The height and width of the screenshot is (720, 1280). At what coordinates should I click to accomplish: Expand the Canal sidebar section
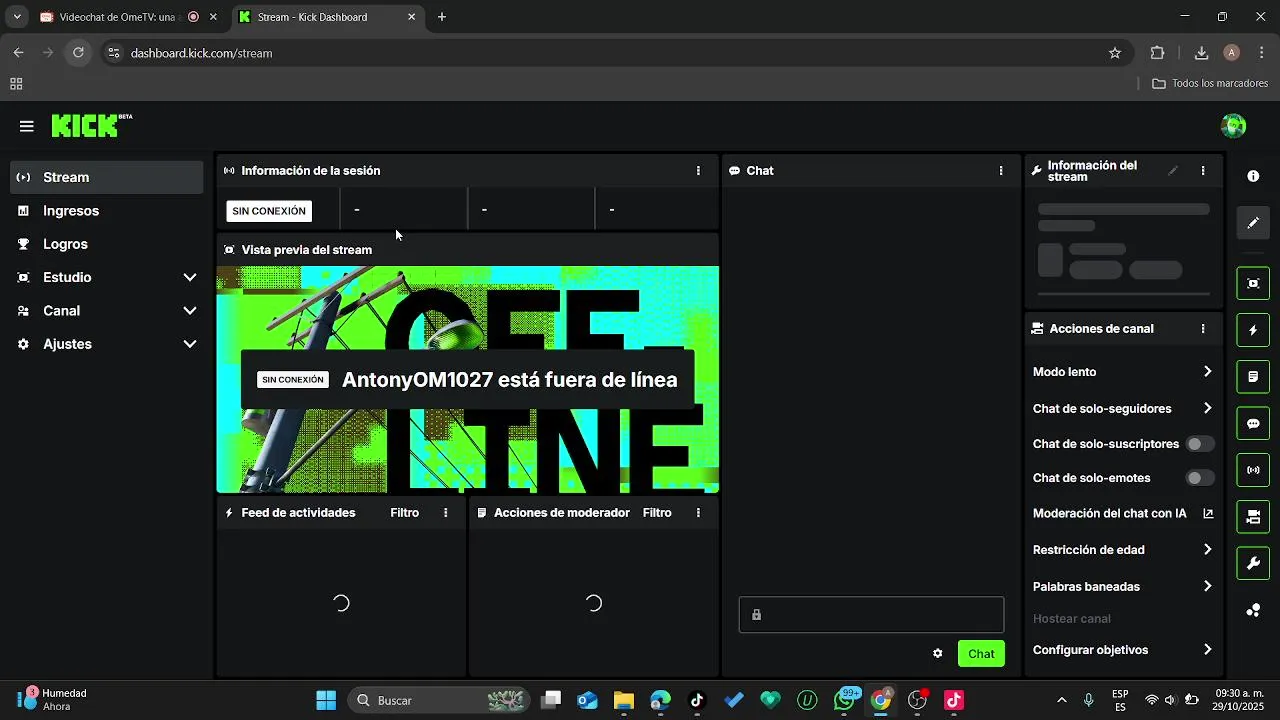(x=107, y=311)
